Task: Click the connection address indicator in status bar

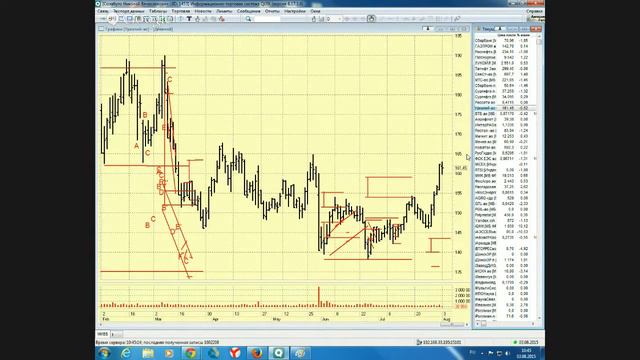Action: [x=439, y=342]
